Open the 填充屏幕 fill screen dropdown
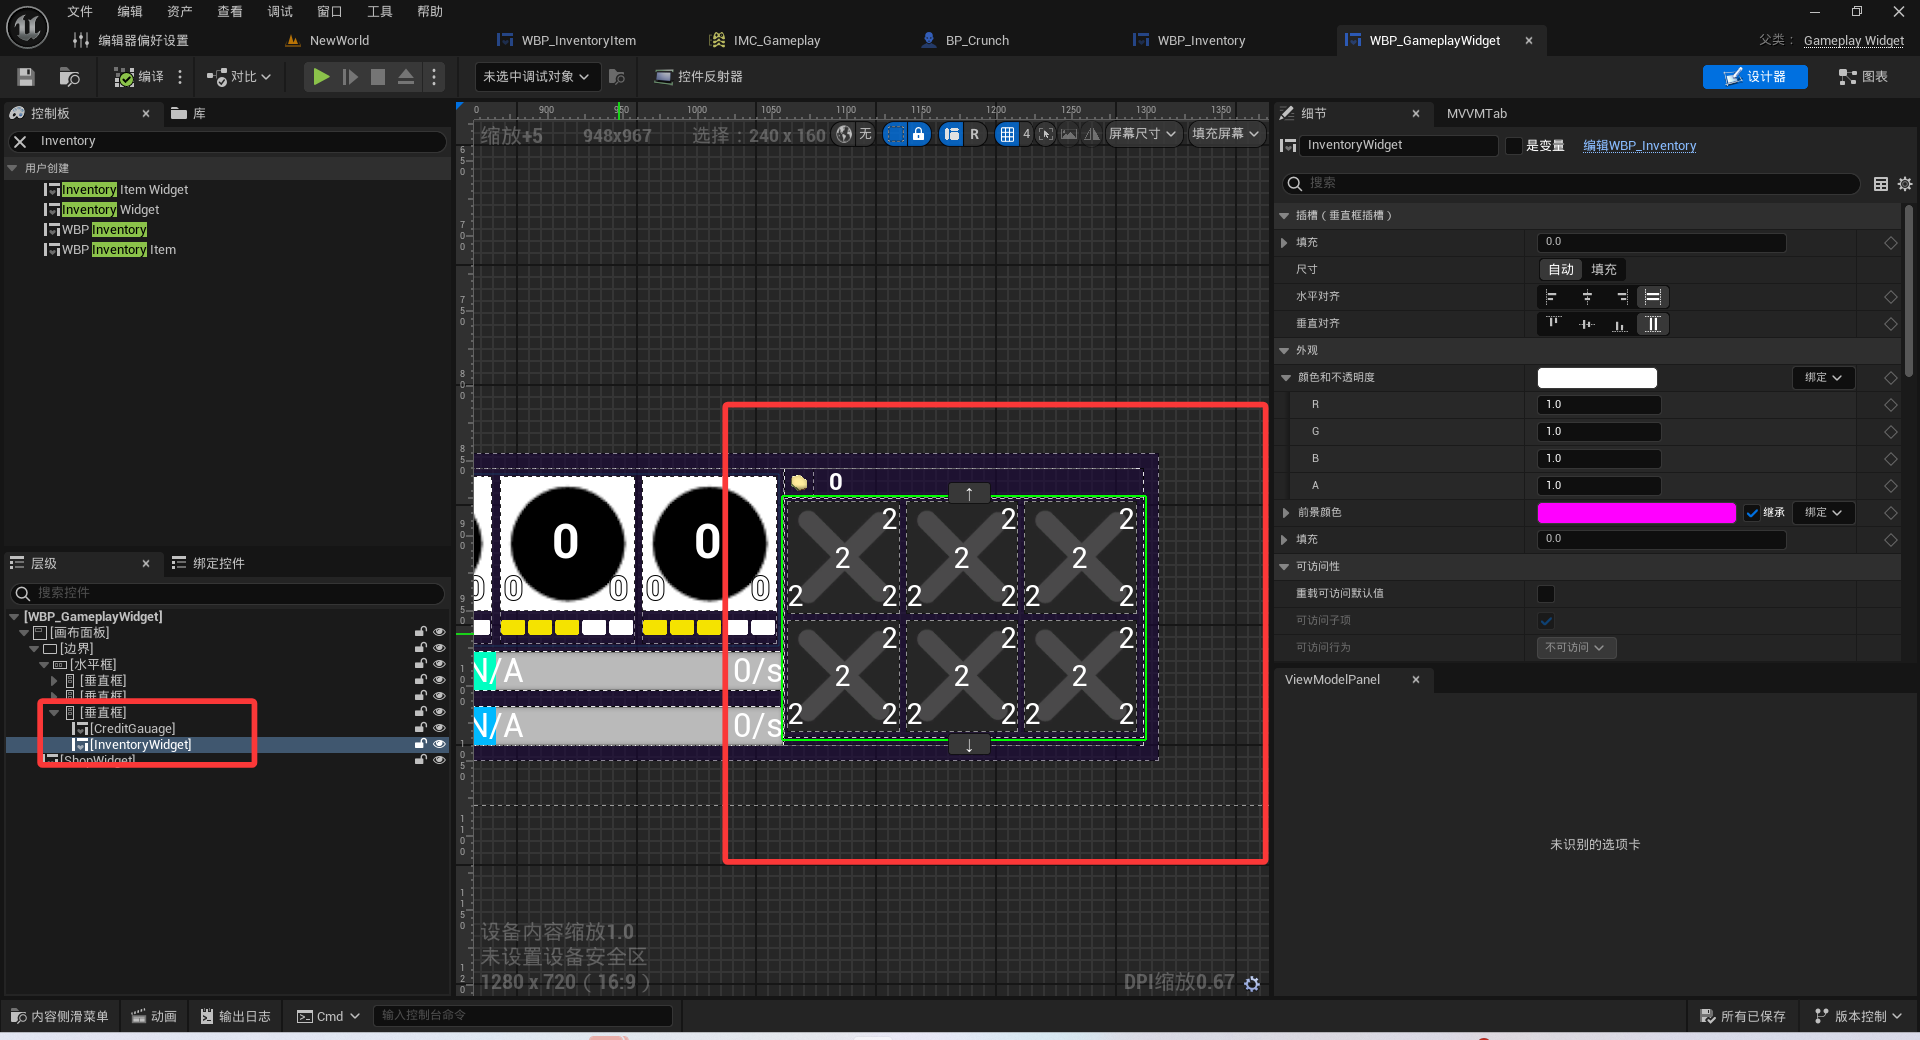The height and width of the screenshot is (1040, 1920). tap(1226, 134)
